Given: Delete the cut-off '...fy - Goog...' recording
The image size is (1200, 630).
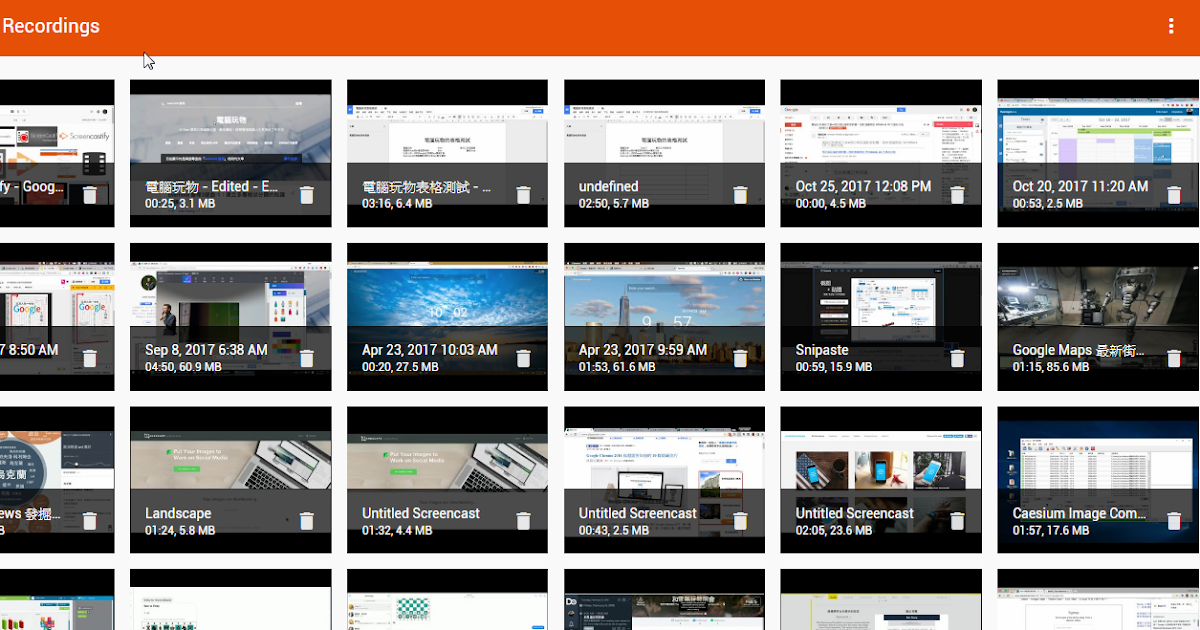Looking at the screenshot, I should [x=90, y=194].
